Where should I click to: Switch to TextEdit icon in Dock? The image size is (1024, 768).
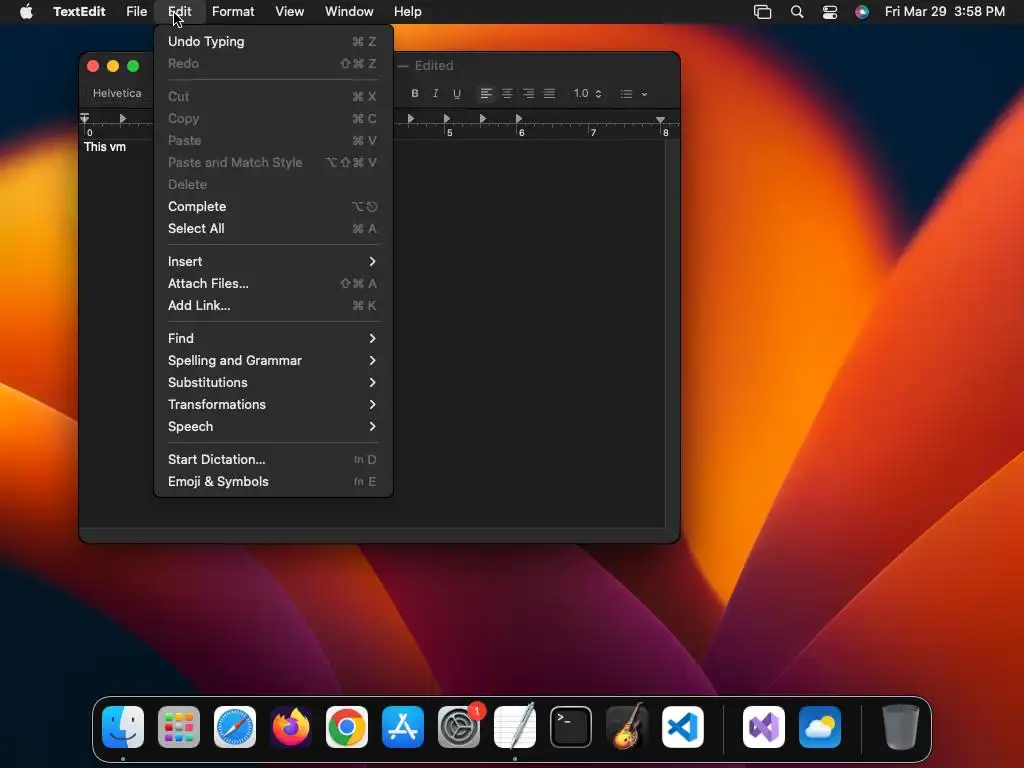pyautogui.click(x=515, y=727)
